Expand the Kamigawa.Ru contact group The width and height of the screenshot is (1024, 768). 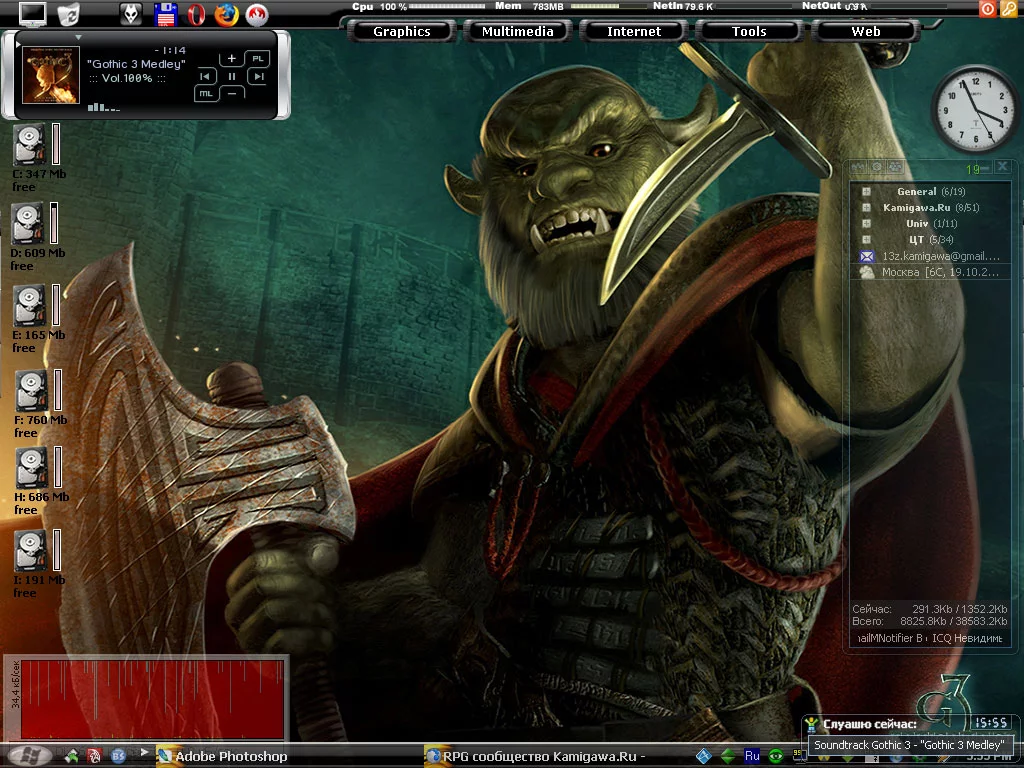click(867, 208)
